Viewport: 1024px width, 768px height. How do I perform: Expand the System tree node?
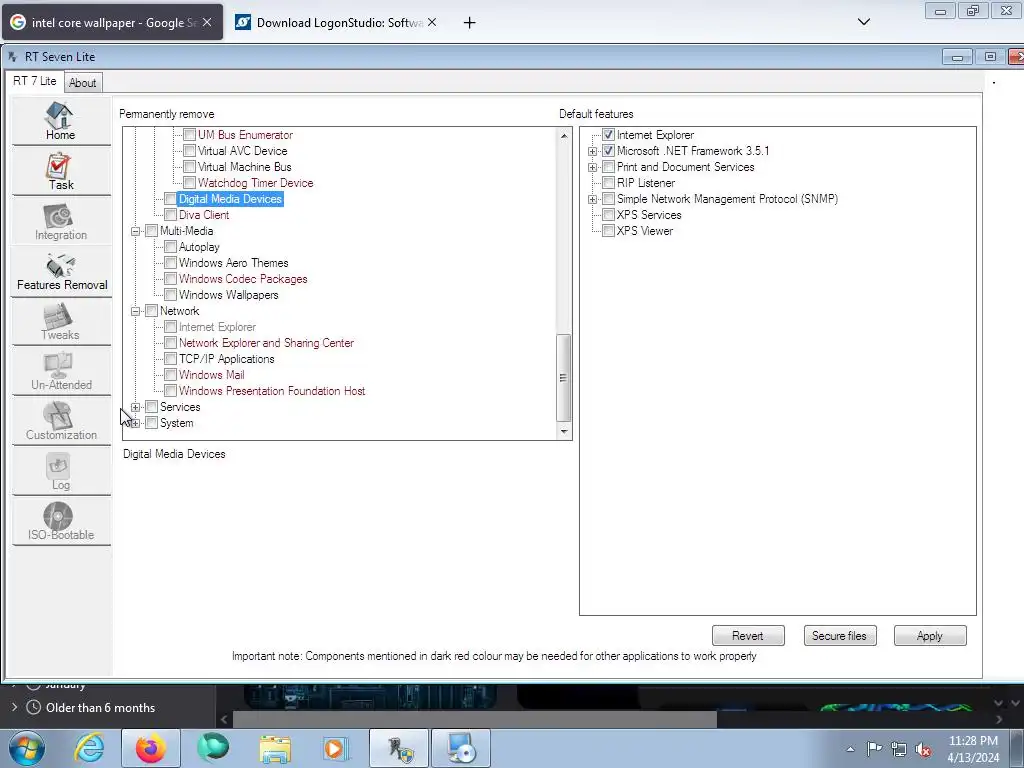coord(135,423)
